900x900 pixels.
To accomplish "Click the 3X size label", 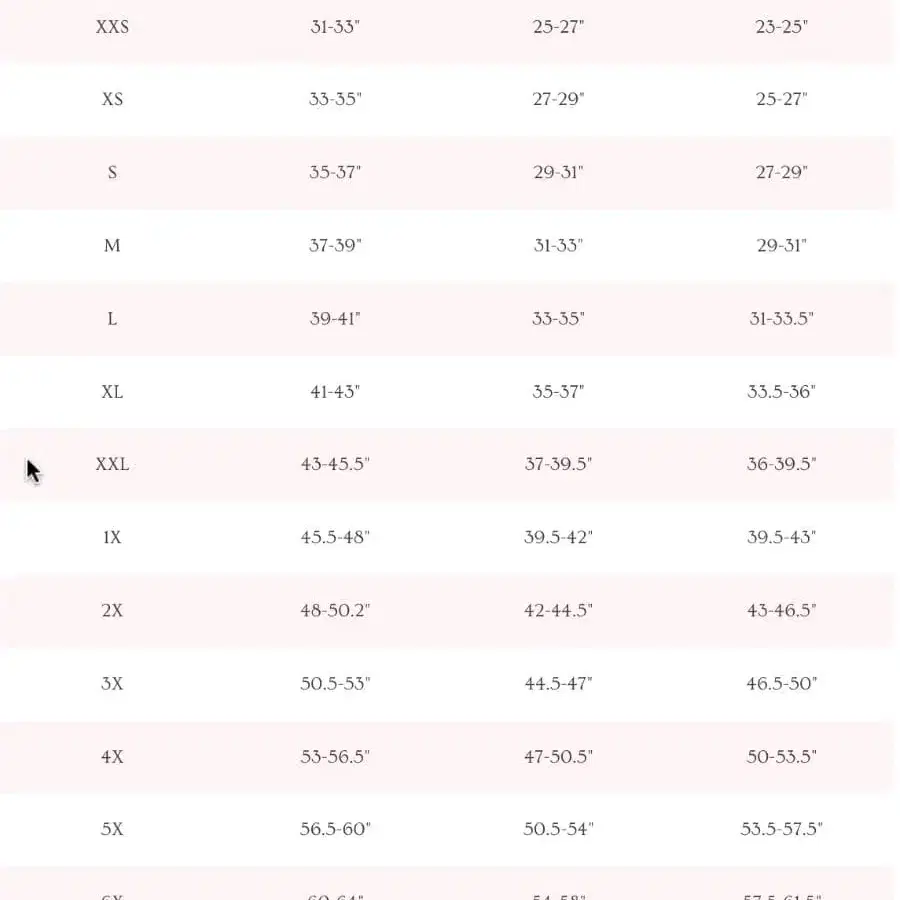I will tap(112, 684).
